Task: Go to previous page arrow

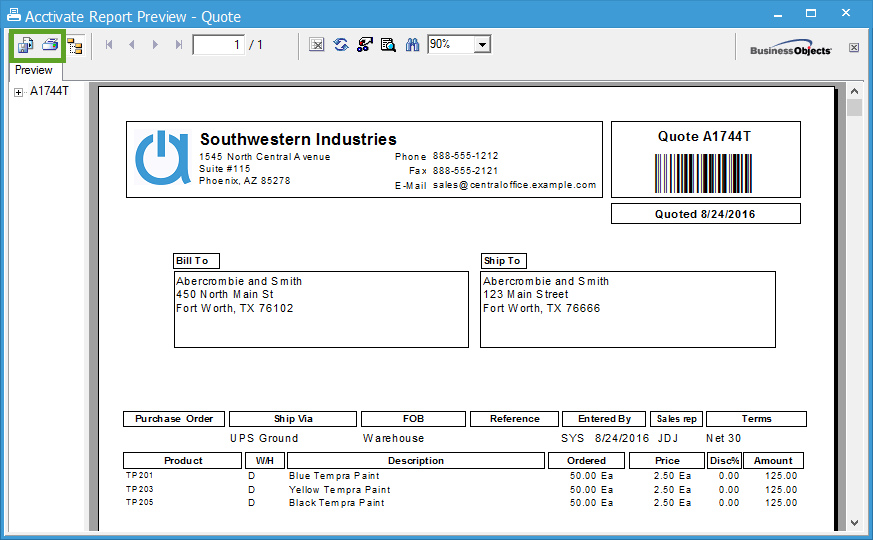Action: (132, 45)
